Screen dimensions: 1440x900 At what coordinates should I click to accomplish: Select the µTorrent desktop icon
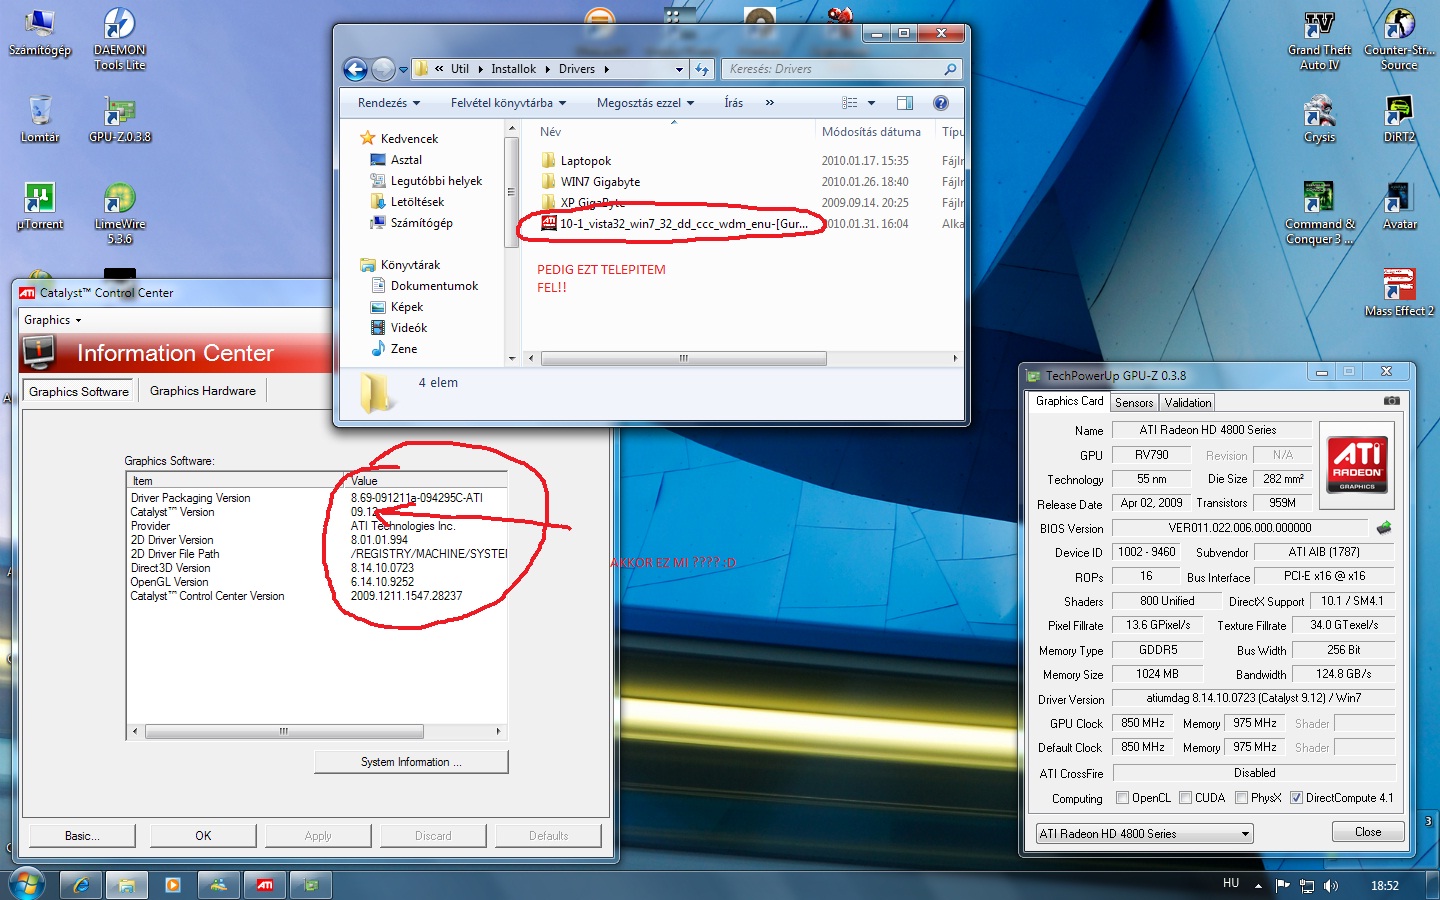[x=40, y=207]
